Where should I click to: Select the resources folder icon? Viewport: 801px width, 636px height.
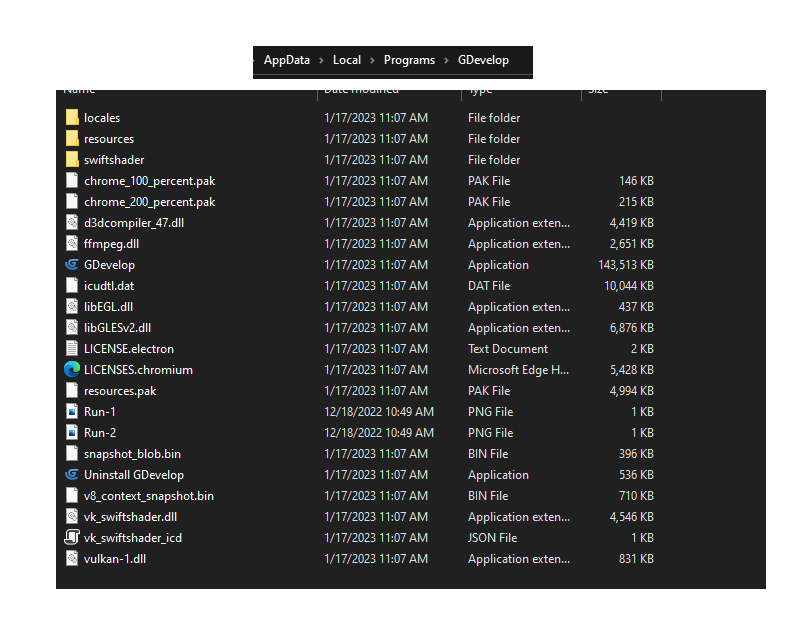point(72,138)
